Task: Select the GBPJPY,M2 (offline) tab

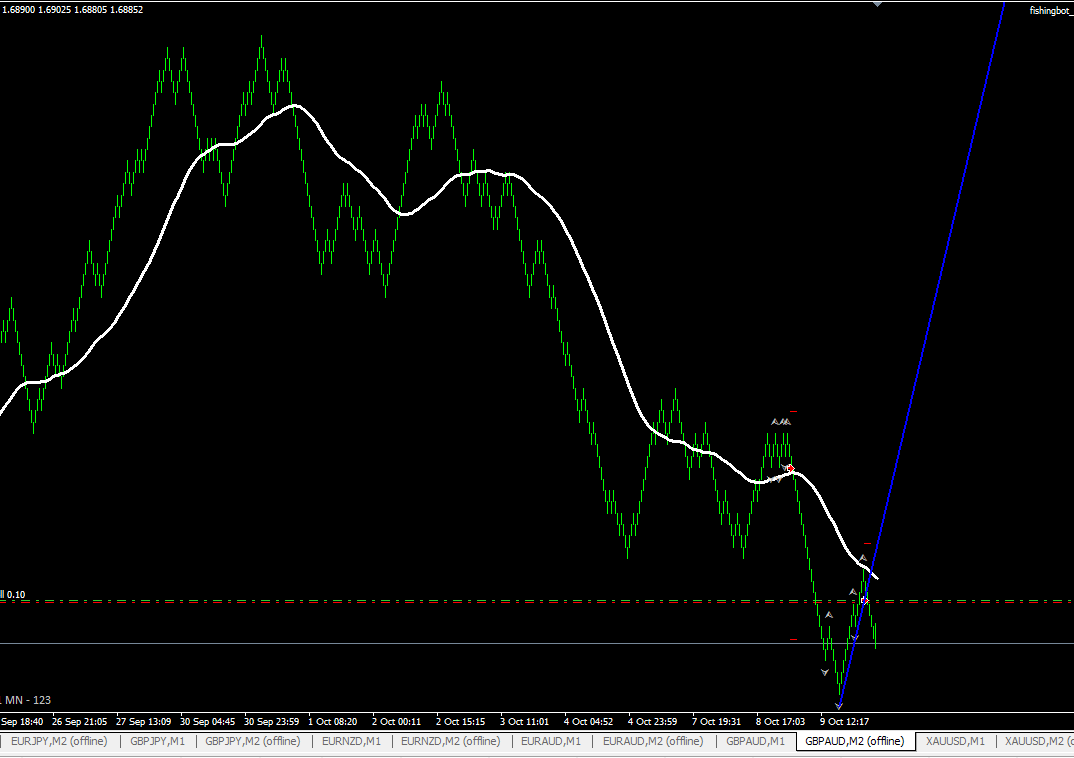Action: point(253,741)
